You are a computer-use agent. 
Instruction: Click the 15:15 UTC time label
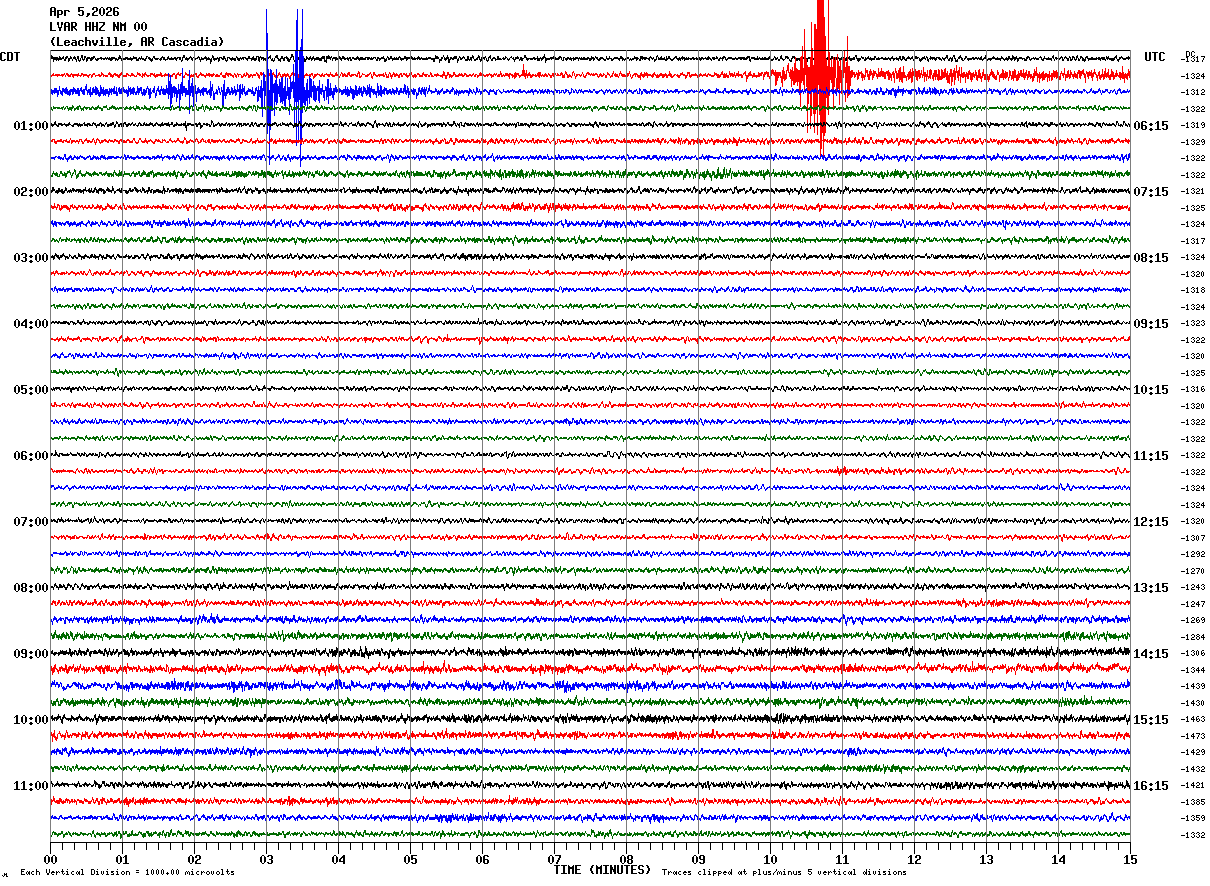pyautogui.click(x=1150, y=719)
